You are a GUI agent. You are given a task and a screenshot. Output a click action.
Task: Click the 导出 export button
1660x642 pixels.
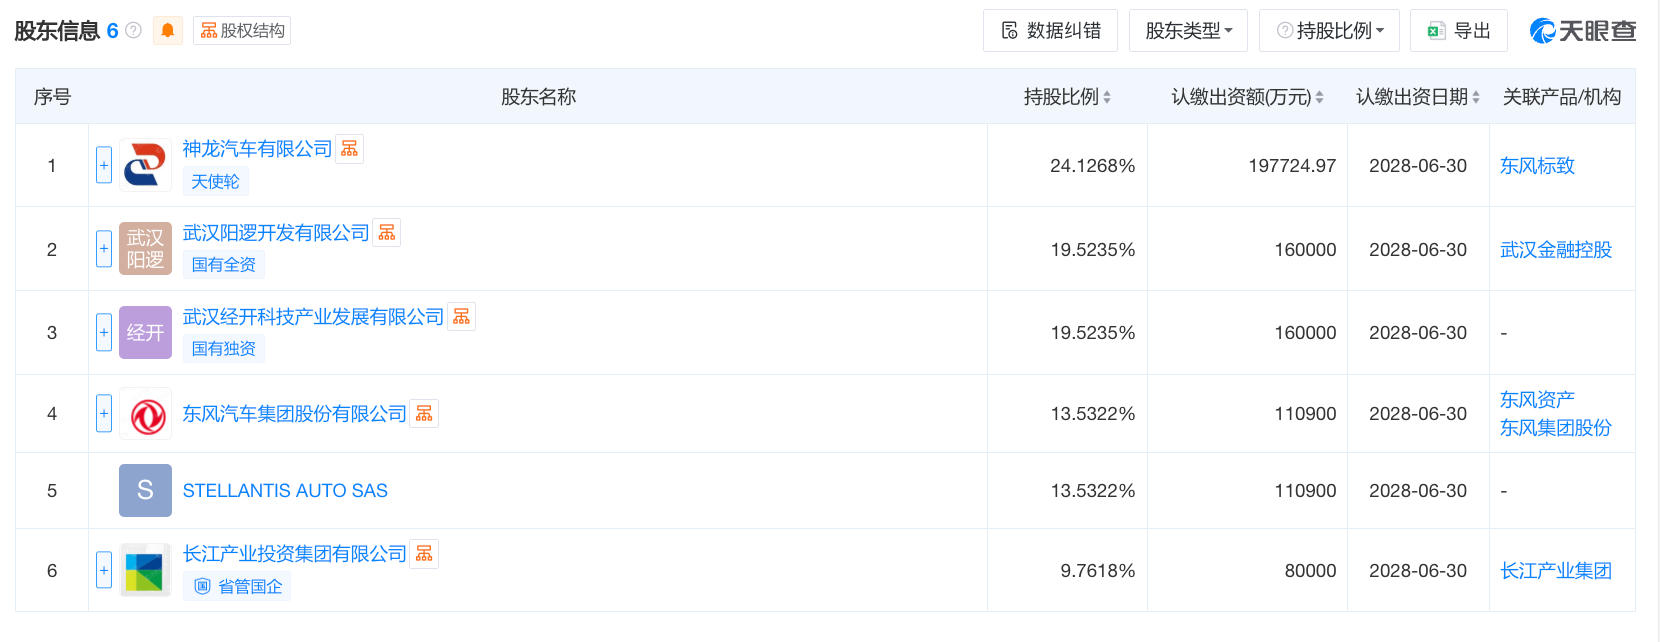pos(1458,31)
